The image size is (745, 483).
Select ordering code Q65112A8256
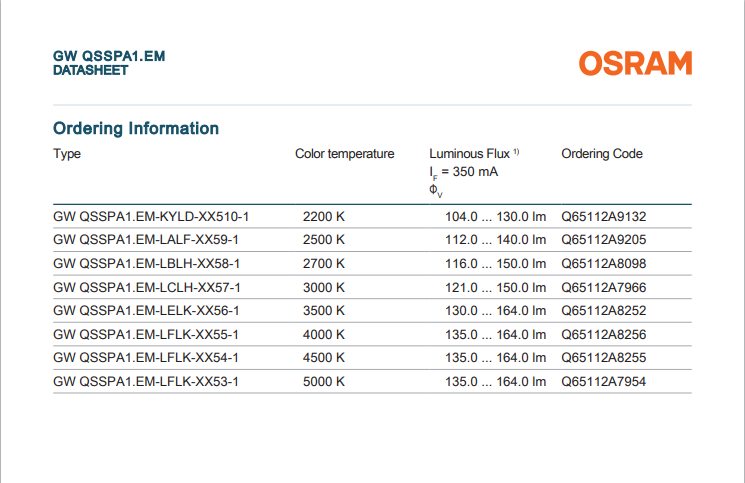point(604,334)
